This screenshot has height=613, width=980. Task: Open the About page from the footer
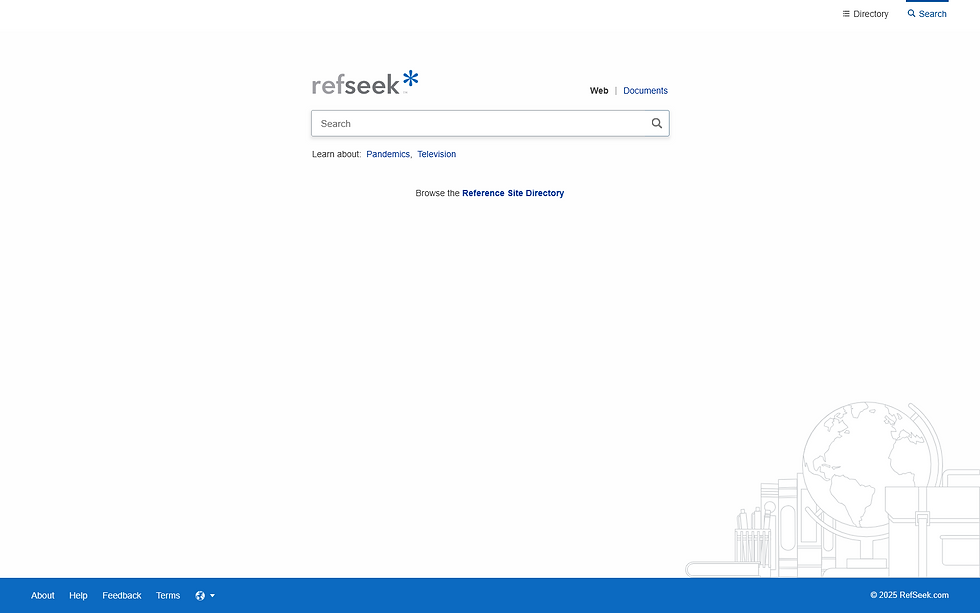pyautogui.click(x=42, y=595)
